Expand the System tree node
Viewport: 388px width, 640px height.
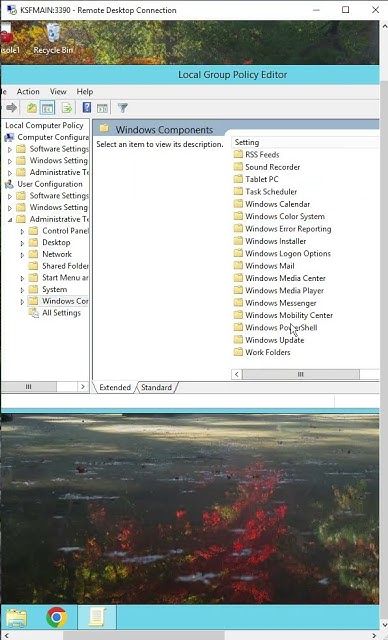click(22, 290)
